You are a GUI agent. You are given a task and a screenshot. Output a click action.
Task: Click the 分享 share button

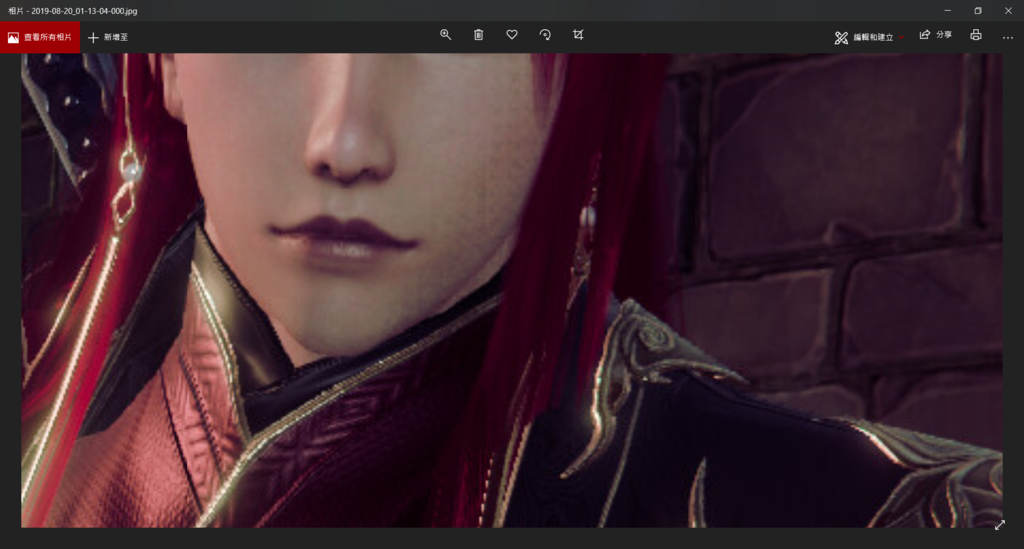936,35
